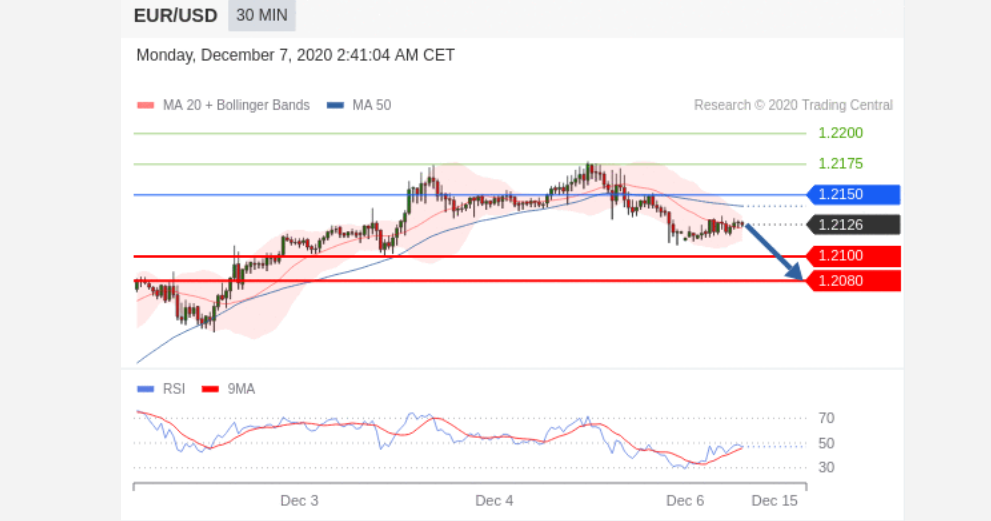The height and width of the screenshot is (521, 991).
Task: Click the blue 1.2150 pivot price tag
Action: [x=854, y=194]
